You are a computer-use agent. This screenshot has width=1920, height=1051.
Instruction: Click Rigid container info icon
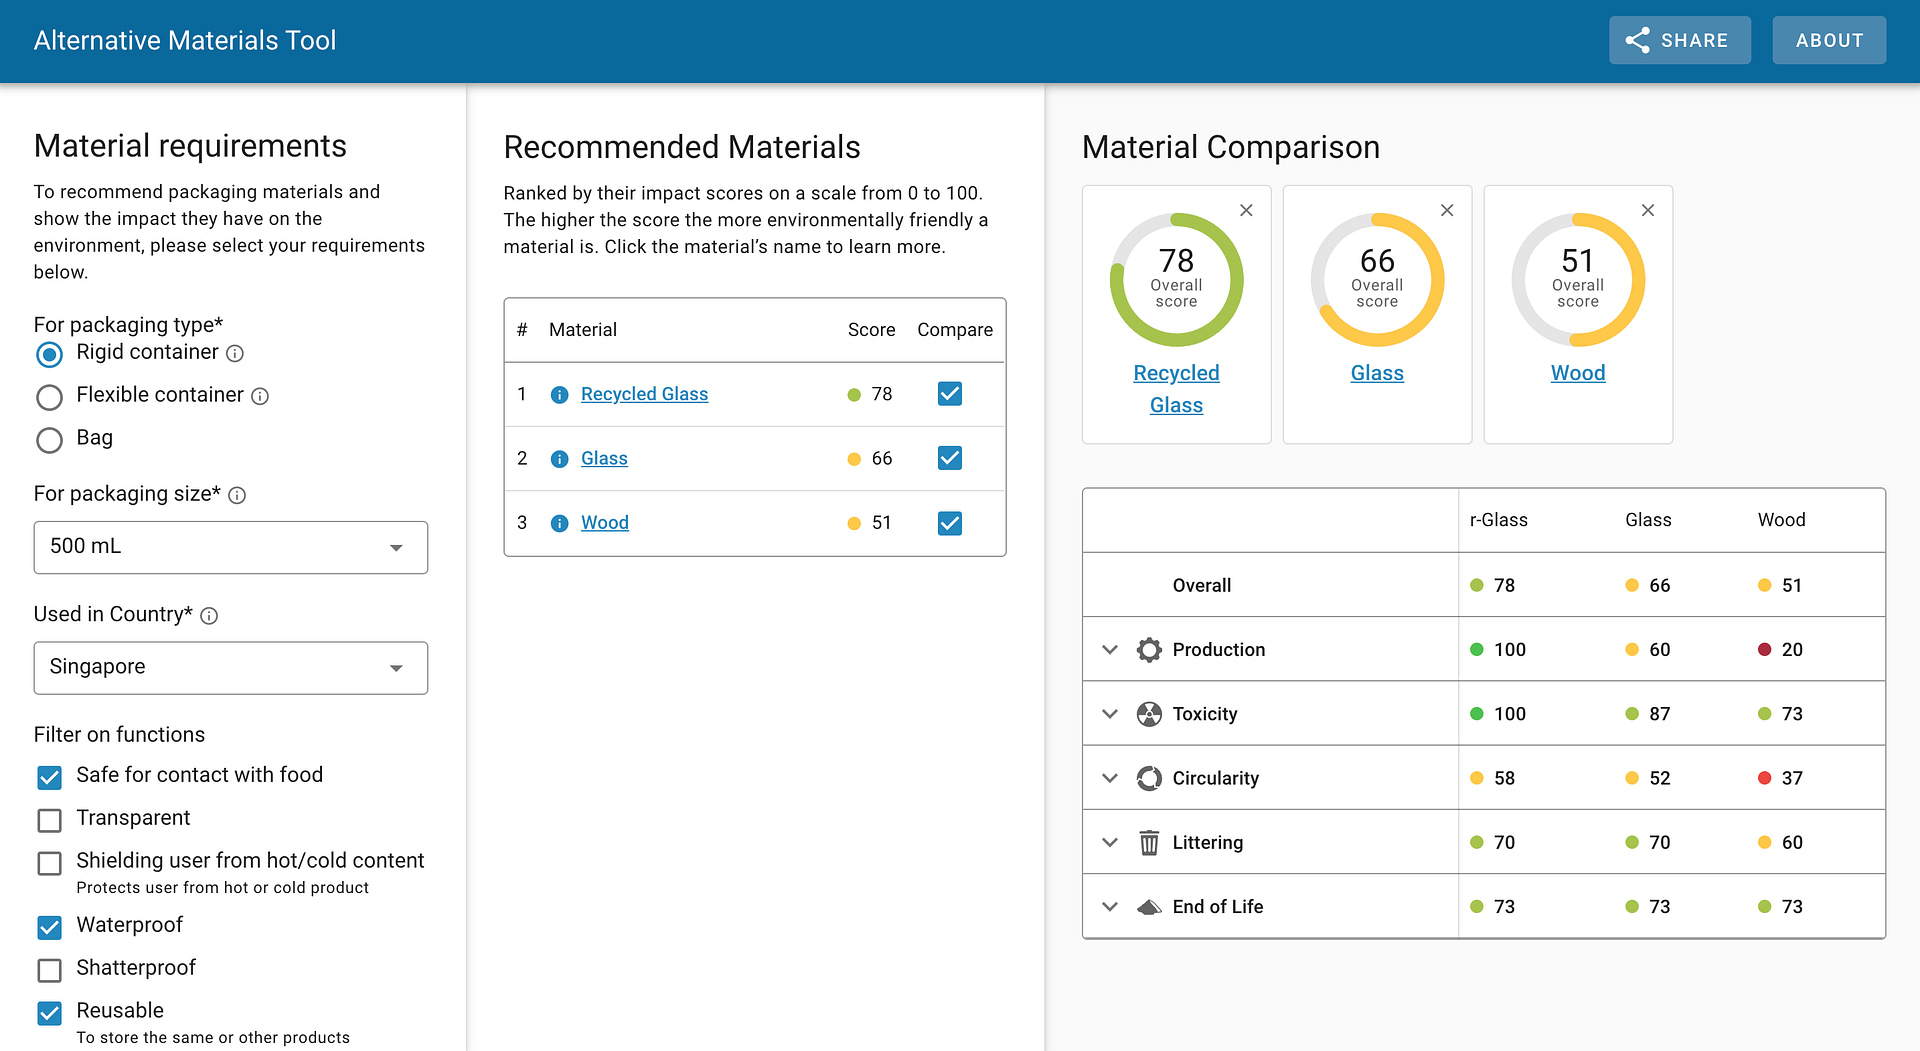[235, 353]
